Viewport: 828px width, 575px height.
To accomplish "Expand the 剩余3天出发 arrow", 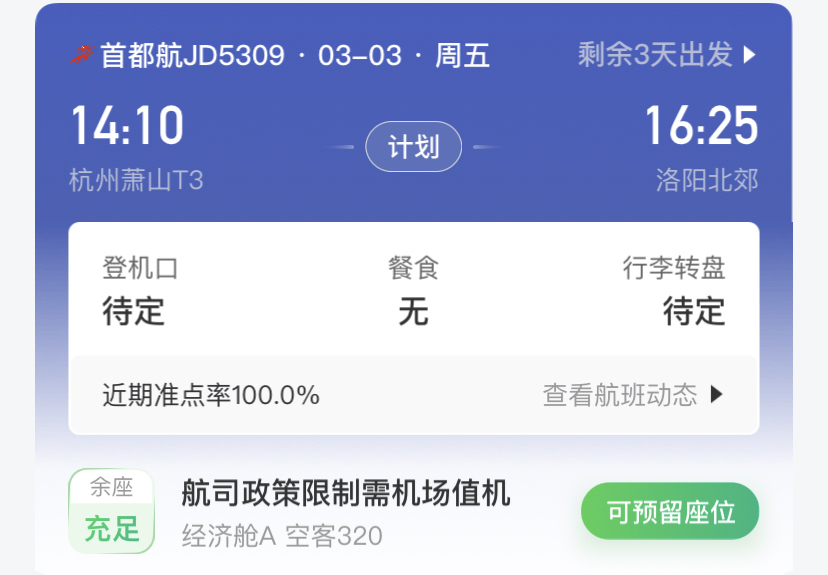I will click(x=750, y=55).
